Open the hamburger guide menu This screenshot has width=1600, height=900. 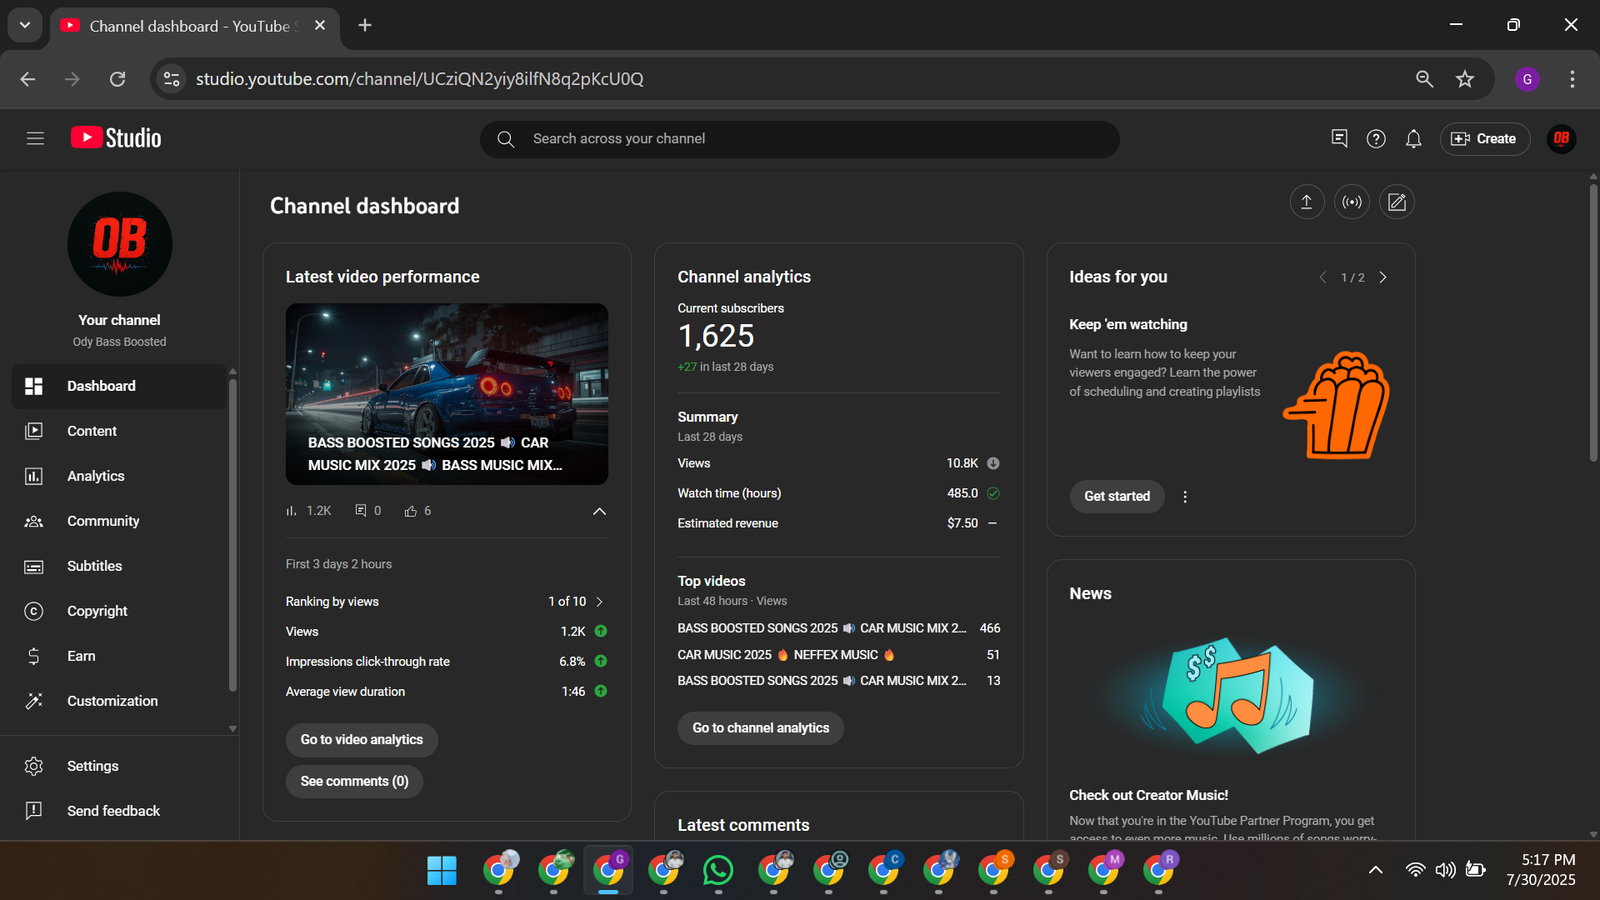pyautogui.click(x=35, y=139)
